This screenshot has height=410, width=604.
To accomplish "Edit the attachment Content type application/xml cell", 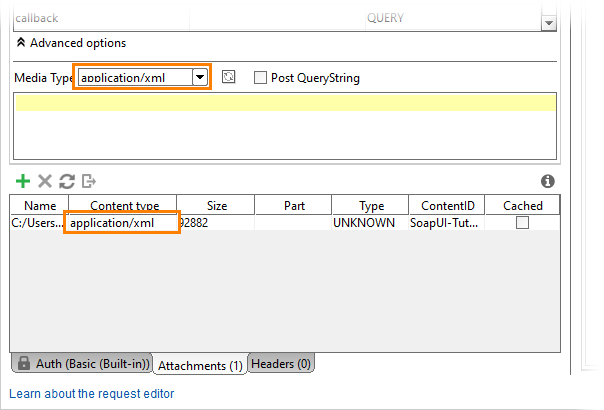I will [122, 222].
